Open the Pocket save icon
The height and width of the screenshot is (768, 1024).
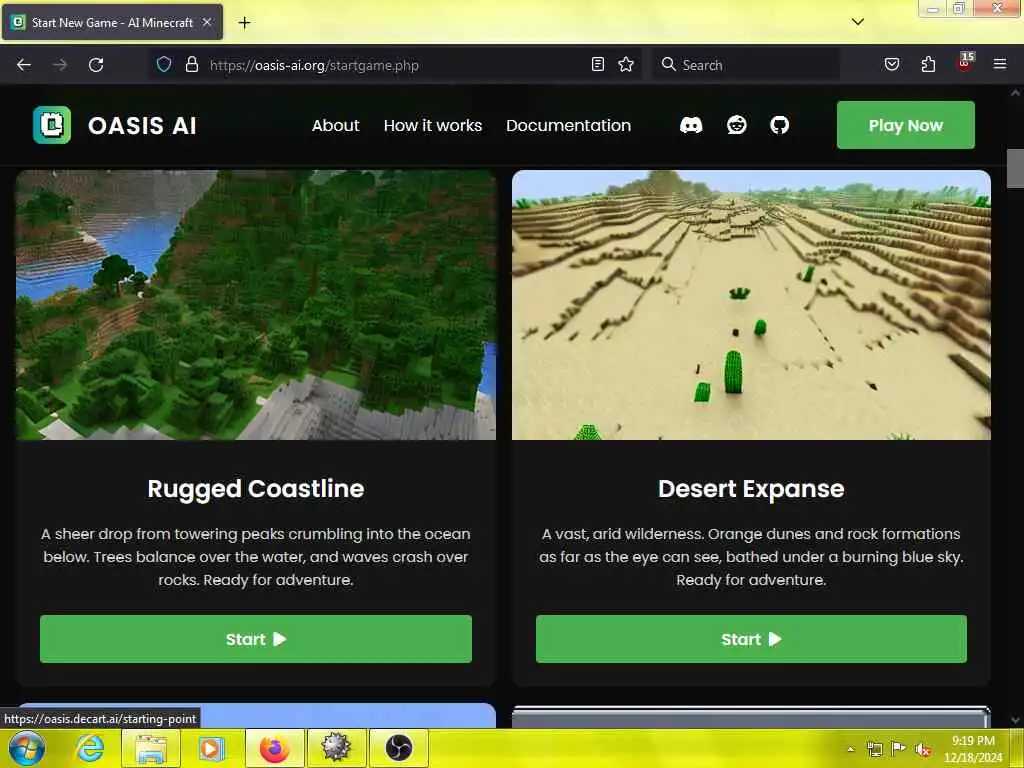click(x=891, y=64)
